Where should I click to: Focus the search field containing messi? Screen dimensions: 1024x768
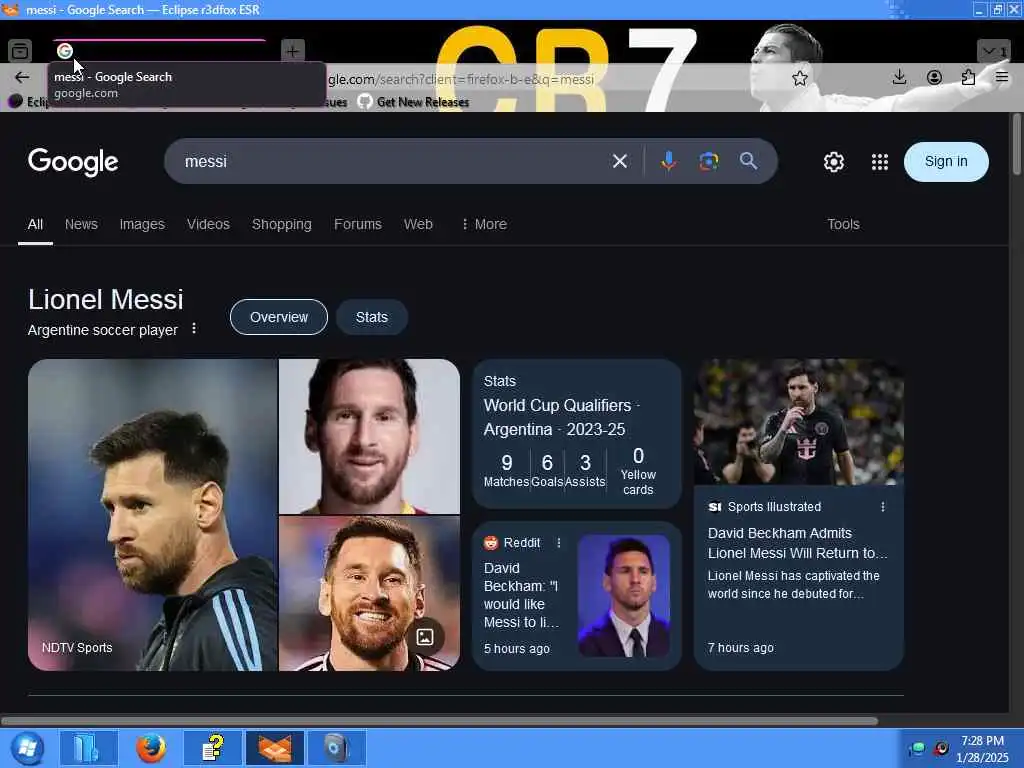point(392,161)
